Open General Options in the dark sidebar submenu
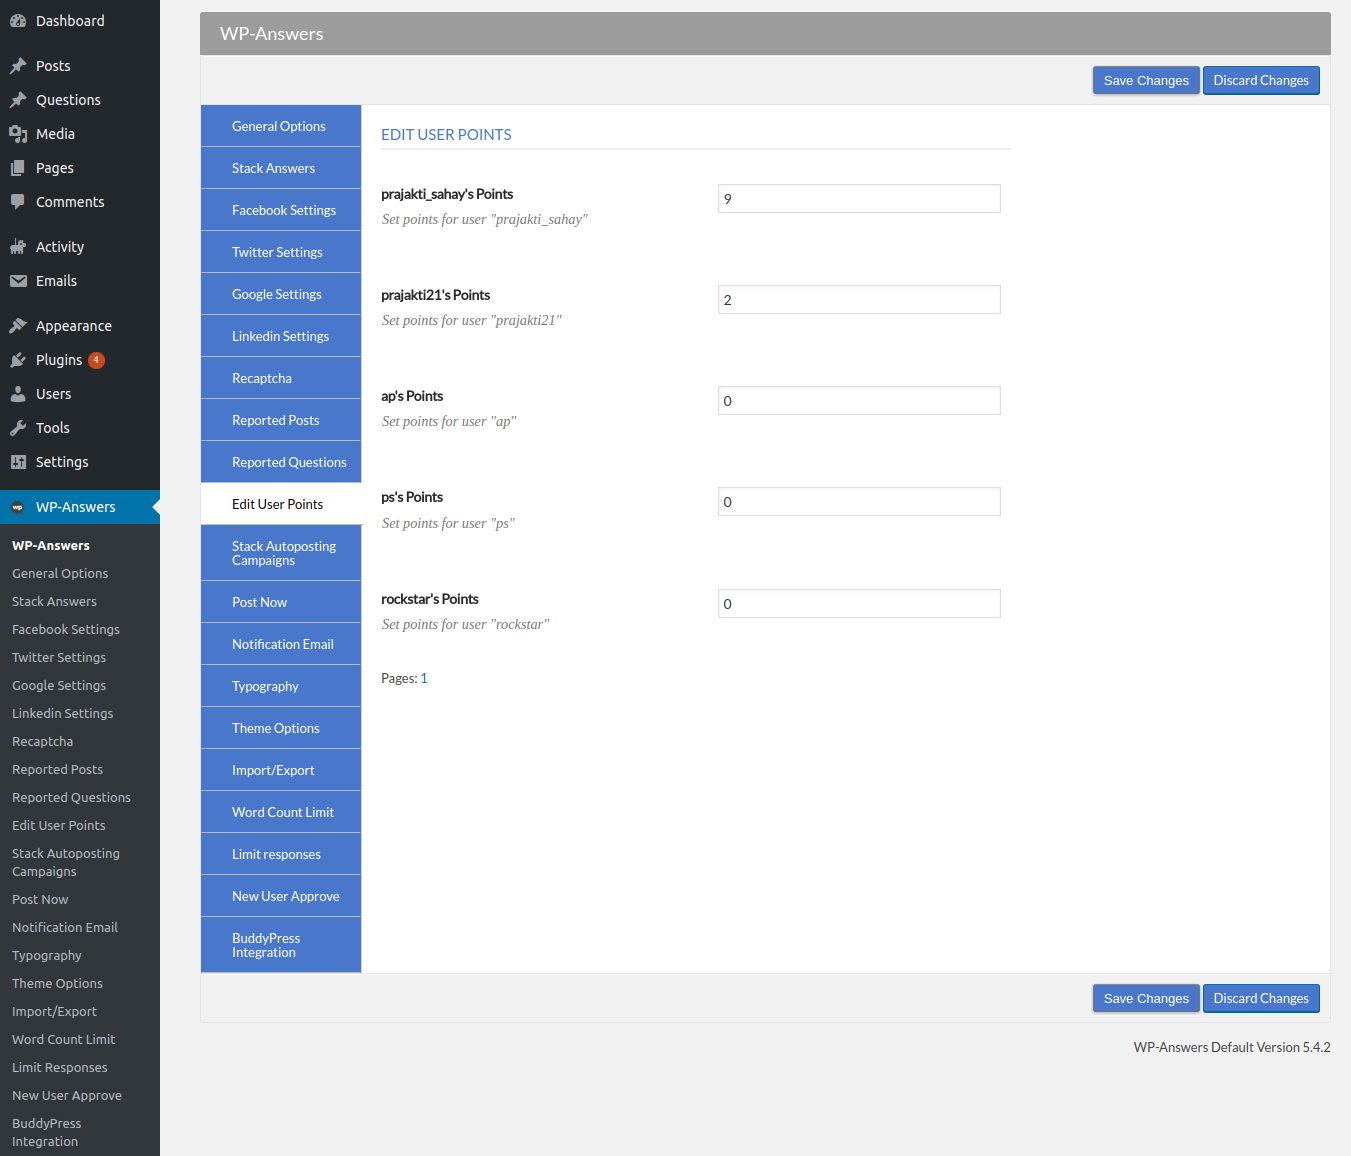This screenshot has height=1156, width=1351. [60, 574]
